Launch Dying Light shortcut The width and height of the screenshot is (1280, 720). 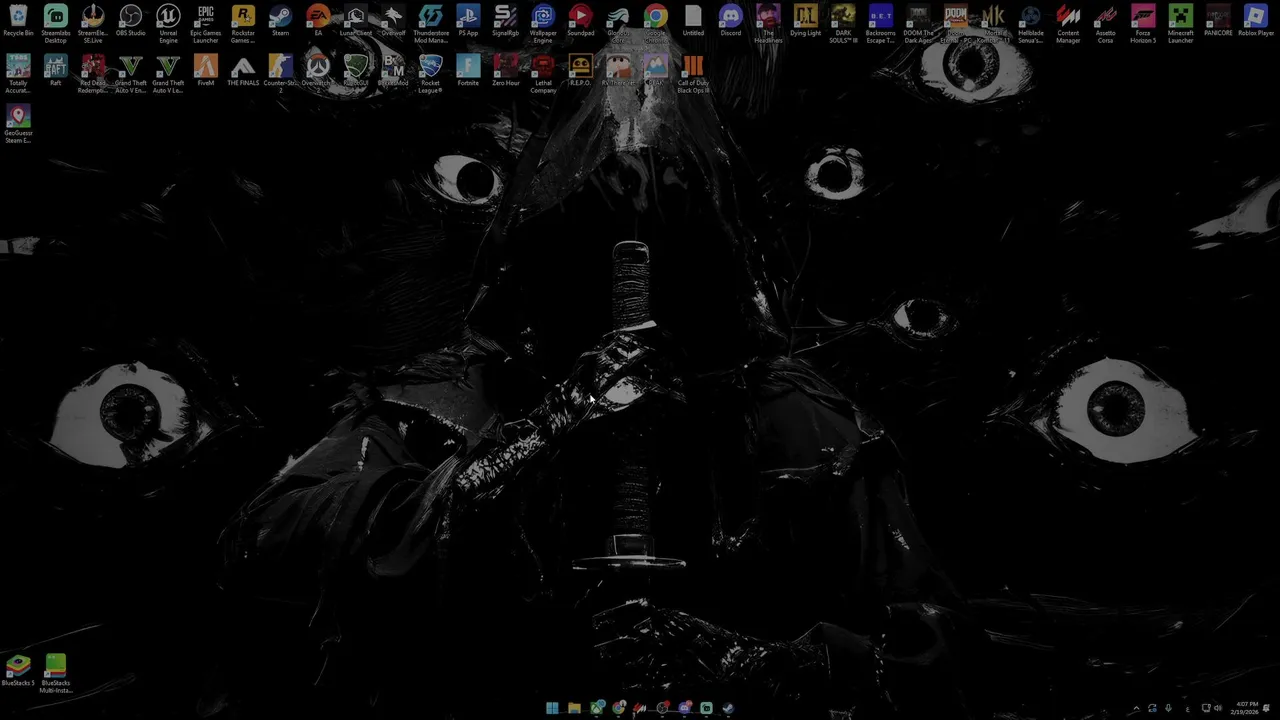pyautogui.click(x=806, y=22)
